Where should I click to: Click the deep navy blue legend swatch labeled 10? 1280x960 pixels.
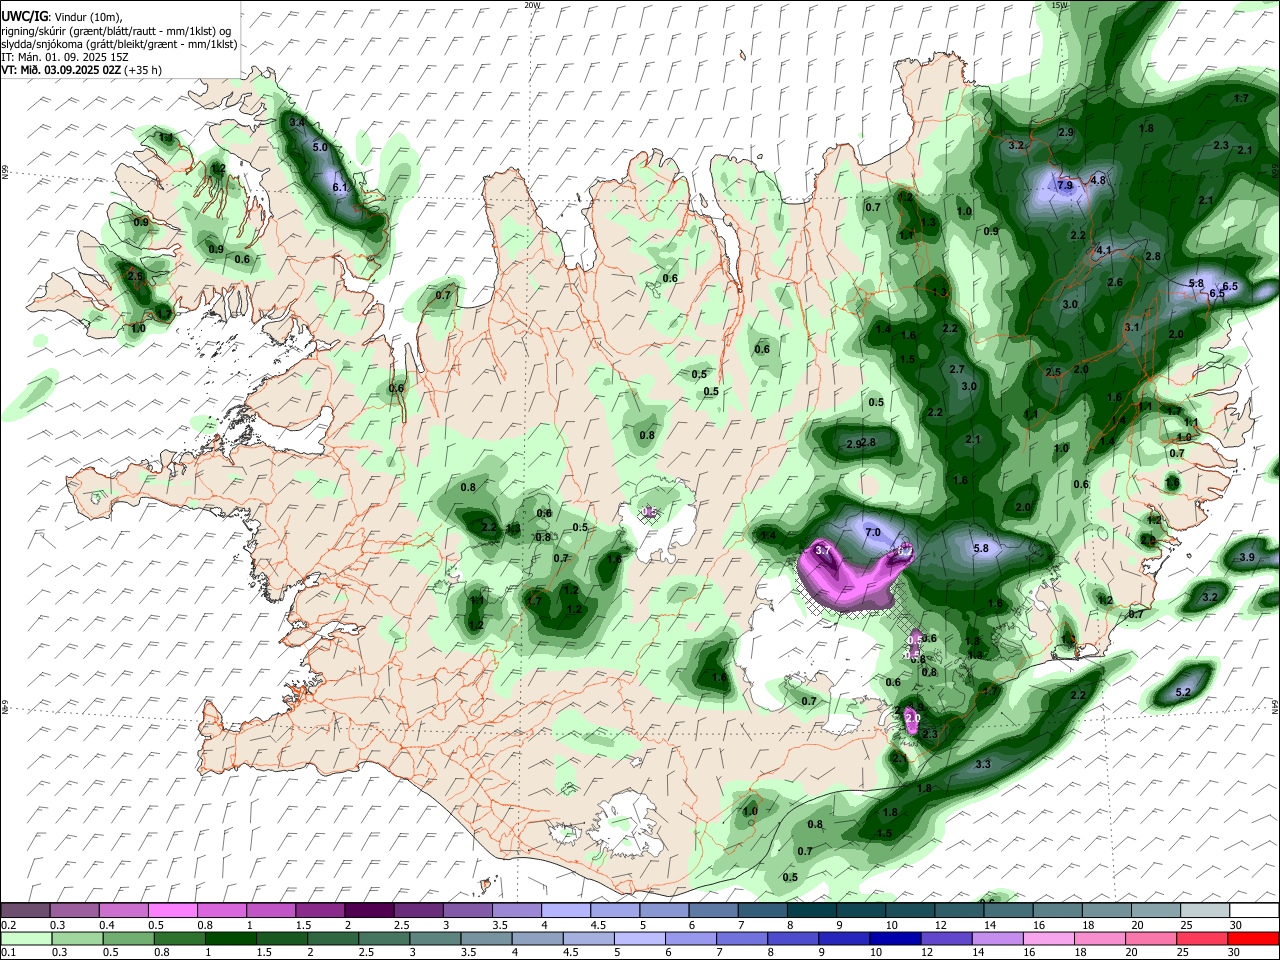click(895, 938)
